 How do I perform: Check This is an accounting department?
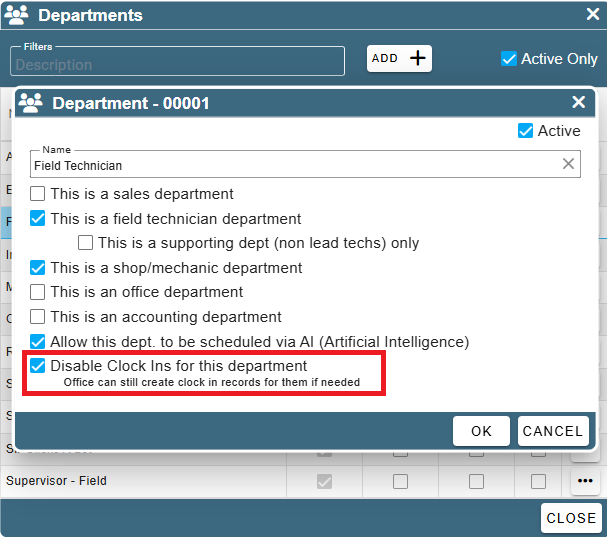pyautogui.click(x=38, y=317)
